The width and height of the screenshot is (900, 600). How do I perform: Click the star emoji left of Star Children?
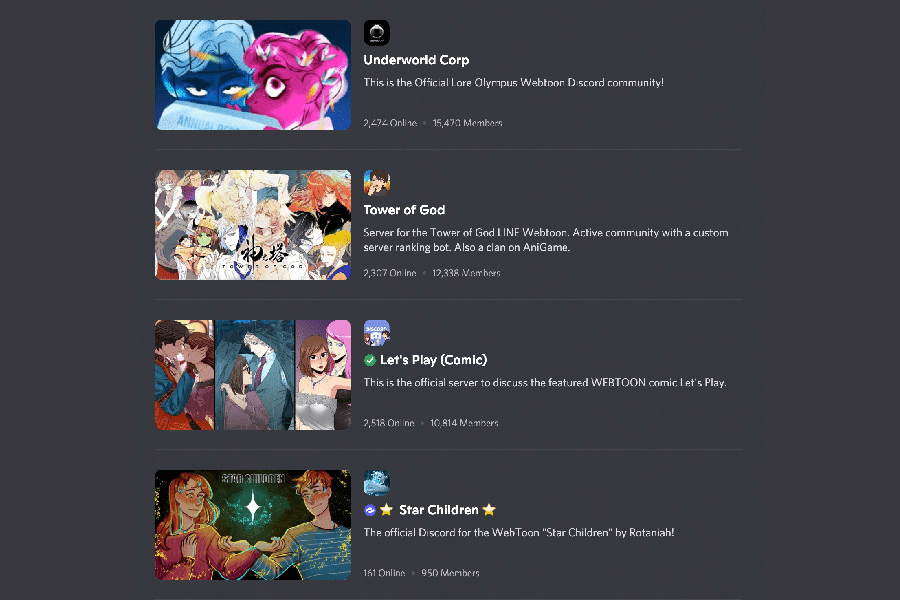tap(386, 510)
